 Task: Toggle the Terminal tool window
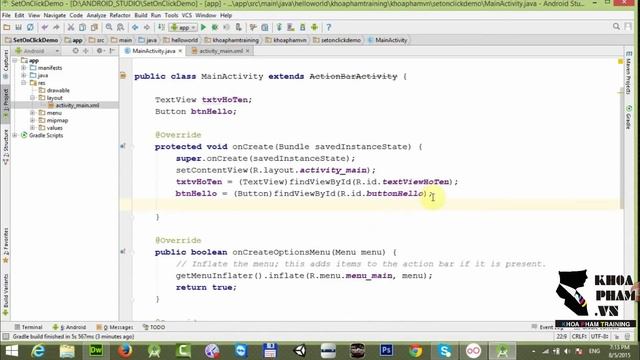[x=29, y=327]
